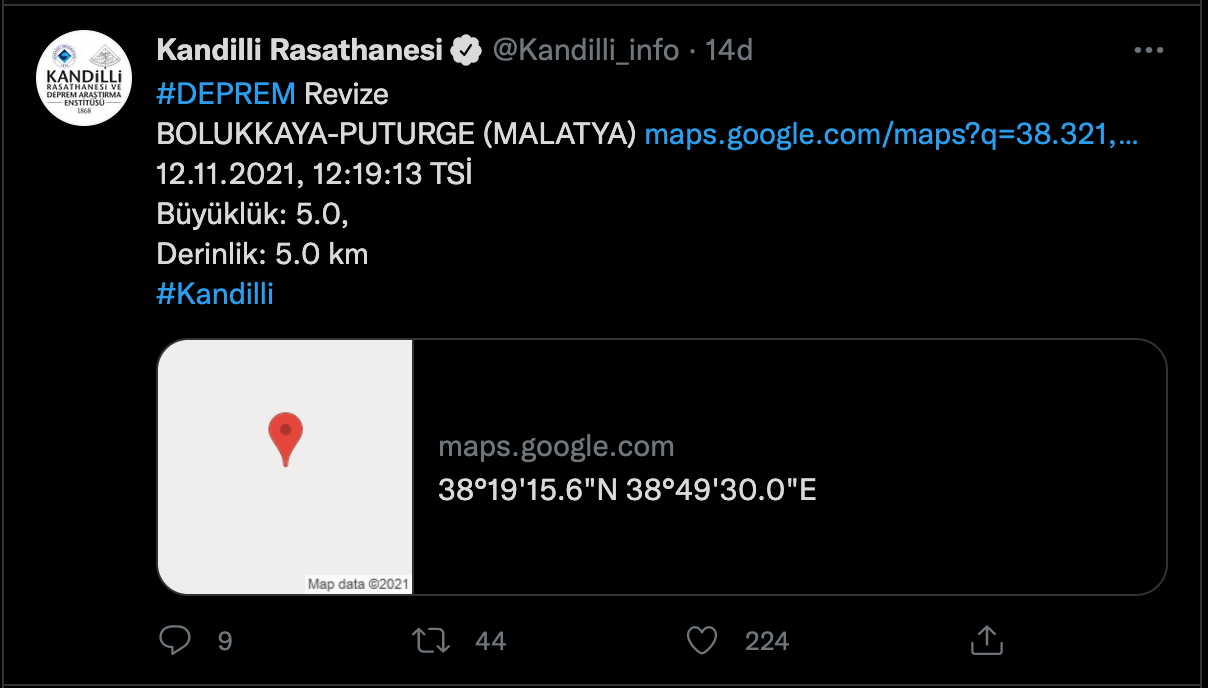
Task: Click the 14d timestamp
Action: click(x=728, y=50)
